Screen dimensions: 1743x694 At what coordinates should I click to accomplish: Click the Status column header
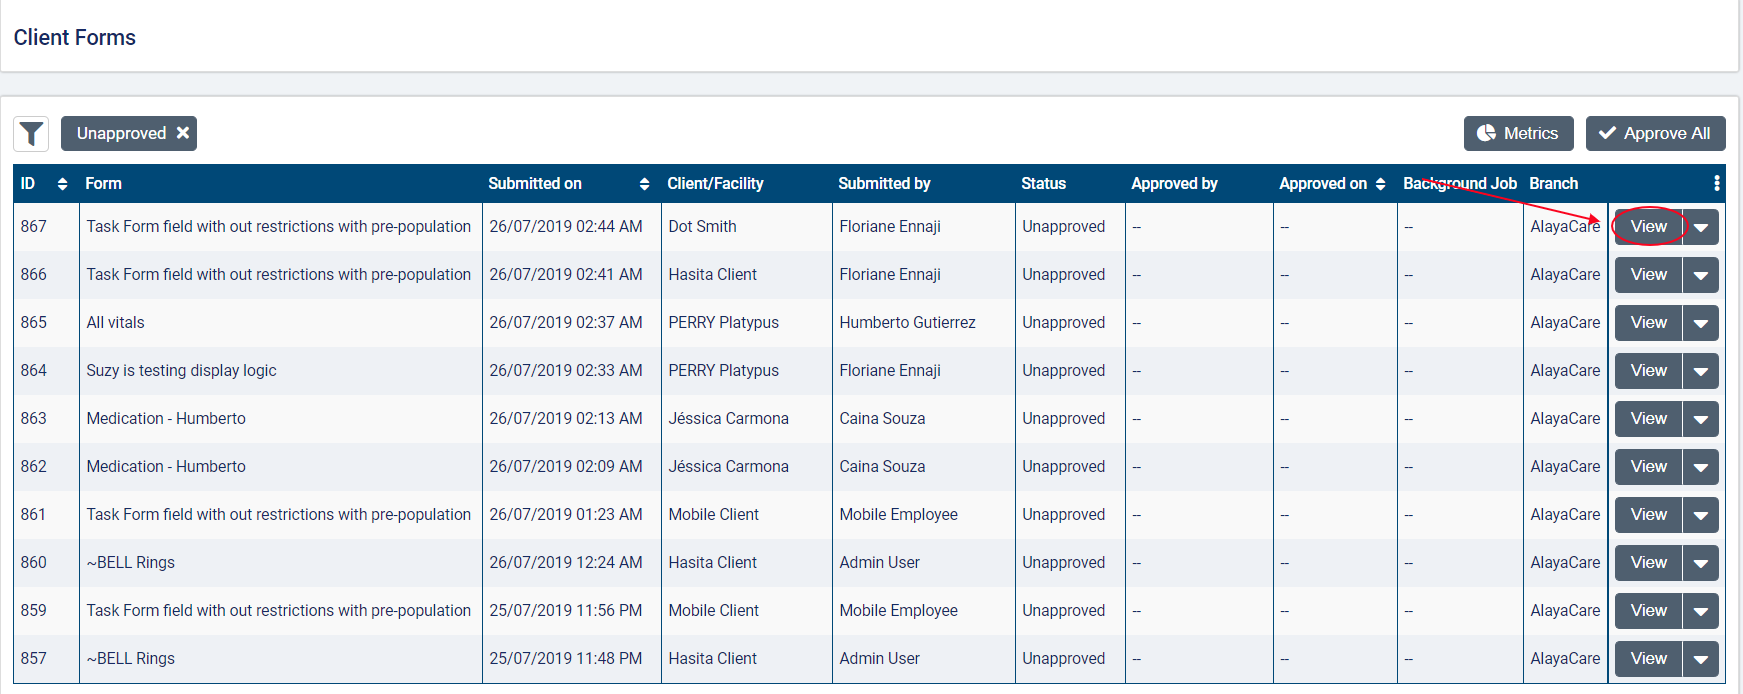(x=1043, y=184)
